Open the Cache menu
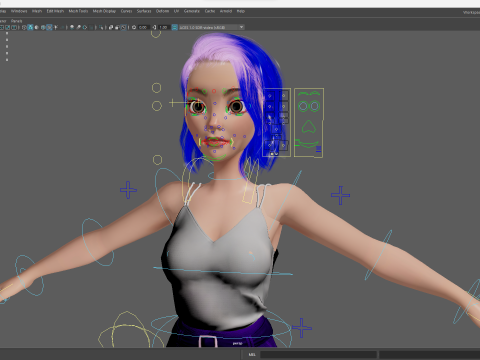The height and width of the screenshot is (360, 480). coord(210,11)
